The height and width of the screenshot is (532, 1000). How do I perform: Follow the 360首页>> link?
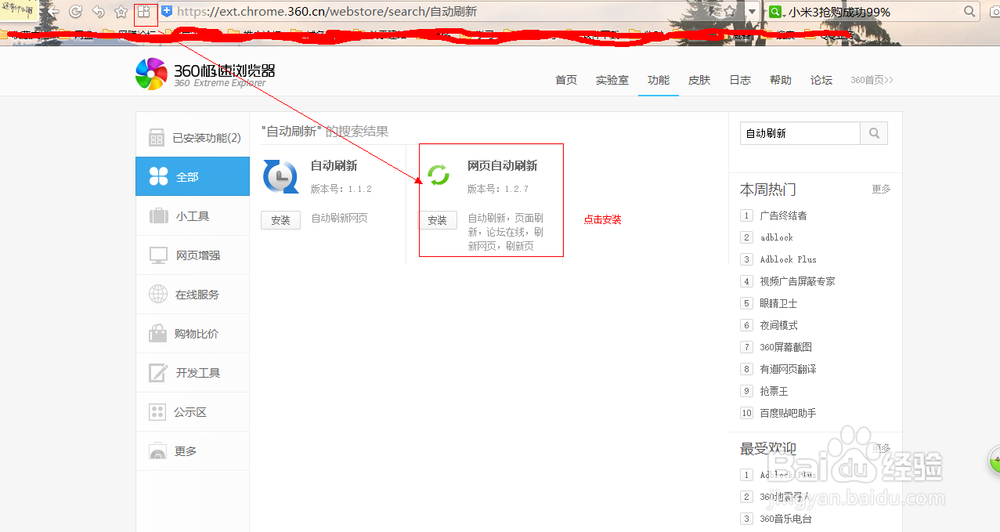872,80
